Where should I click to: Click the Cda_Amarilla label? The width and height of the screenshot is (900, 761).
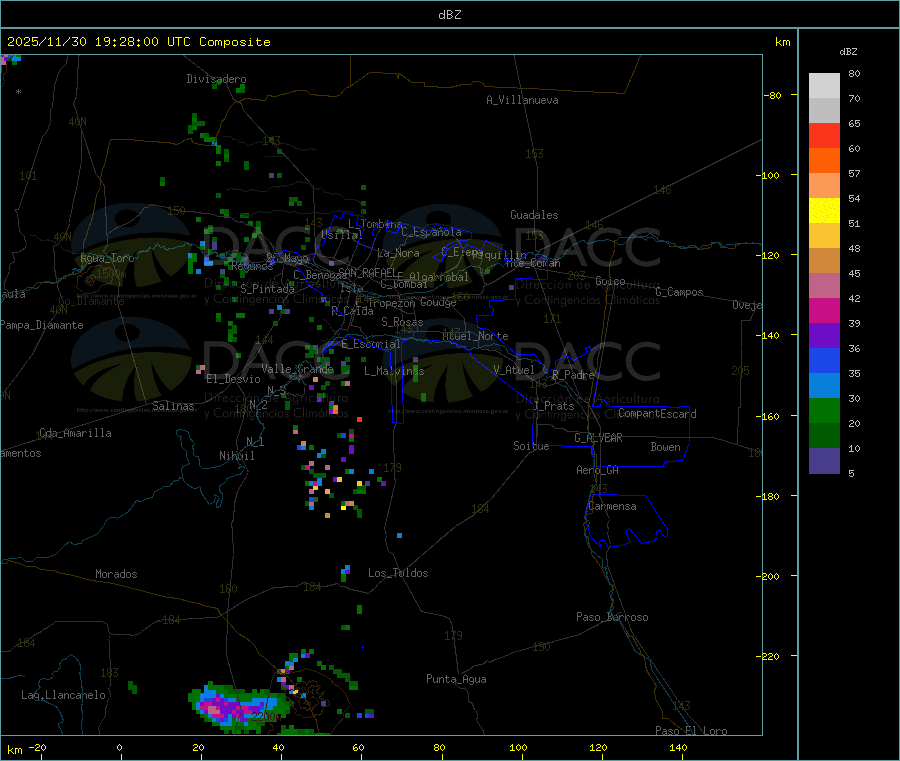point(75,433)
